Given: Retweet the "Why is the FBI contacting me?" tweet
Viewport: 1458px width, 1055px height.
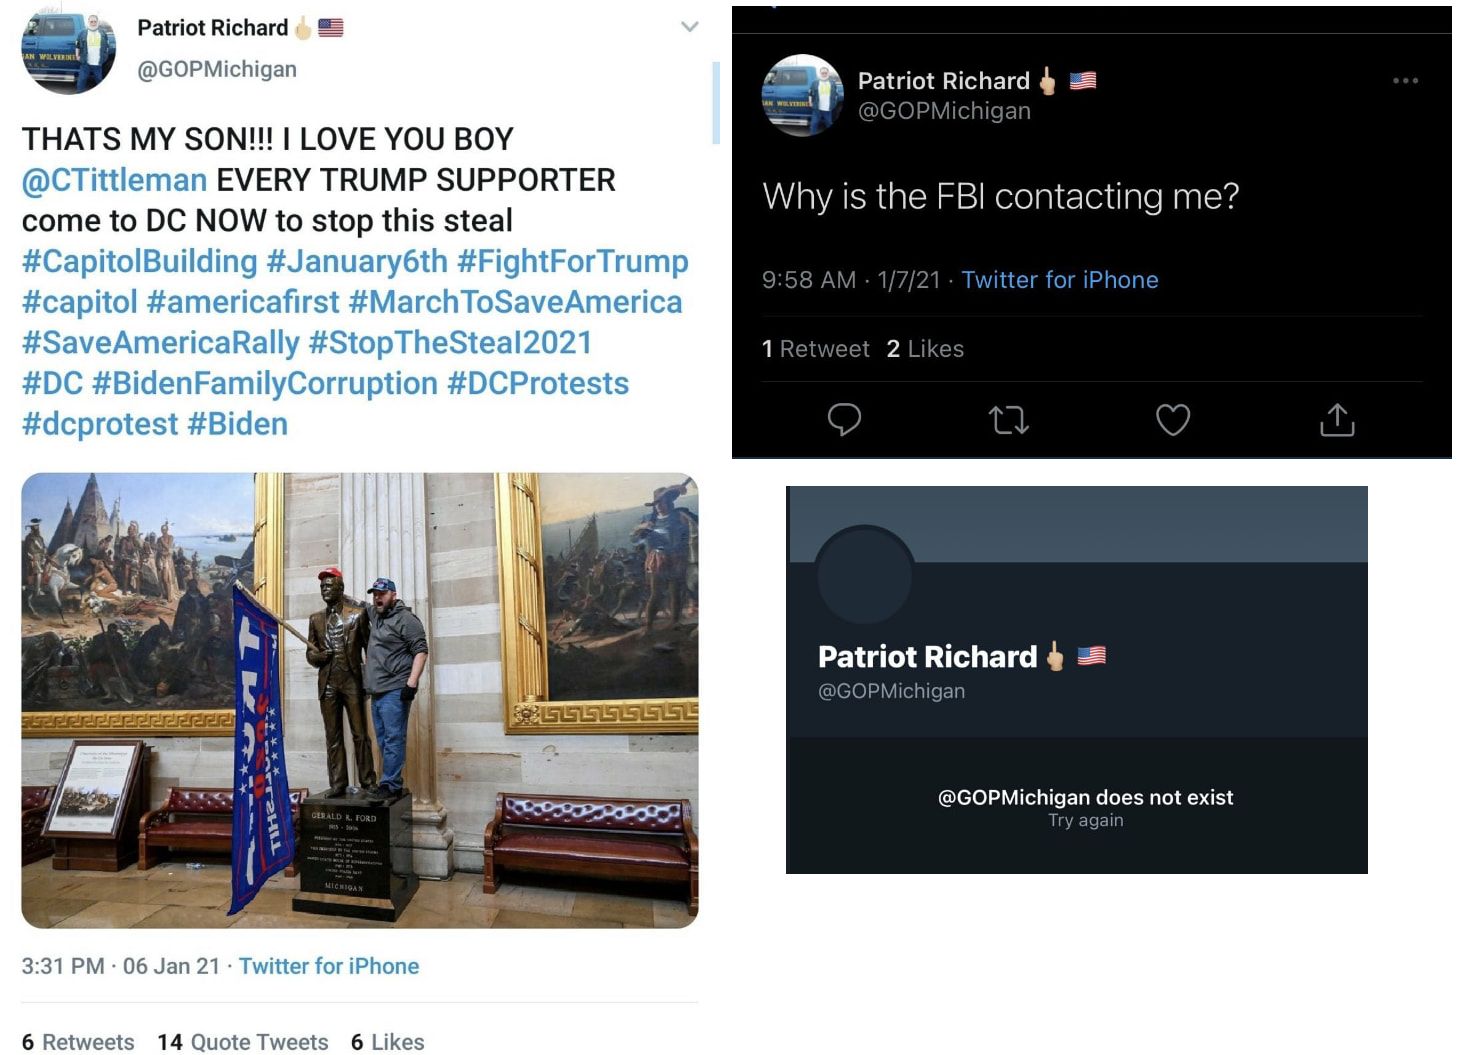Looking at the screenshot, I should pos(1009,420).
